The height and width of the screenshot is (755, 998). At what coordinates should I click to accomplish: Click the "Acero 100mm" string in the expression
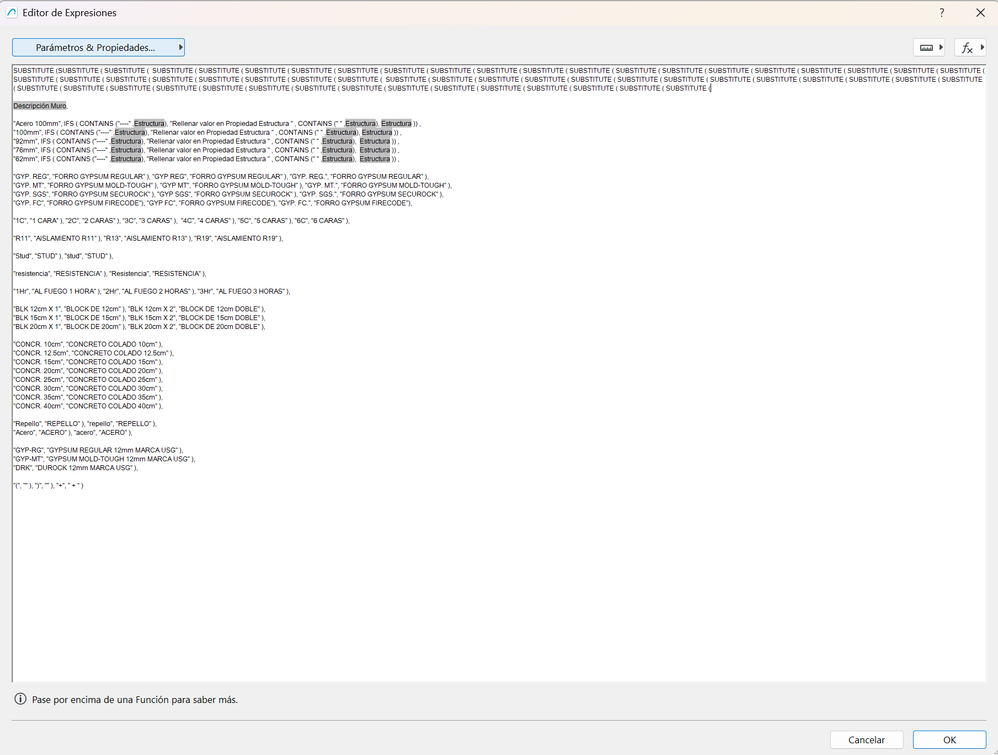pyautogui.click(x=37, y=123)
